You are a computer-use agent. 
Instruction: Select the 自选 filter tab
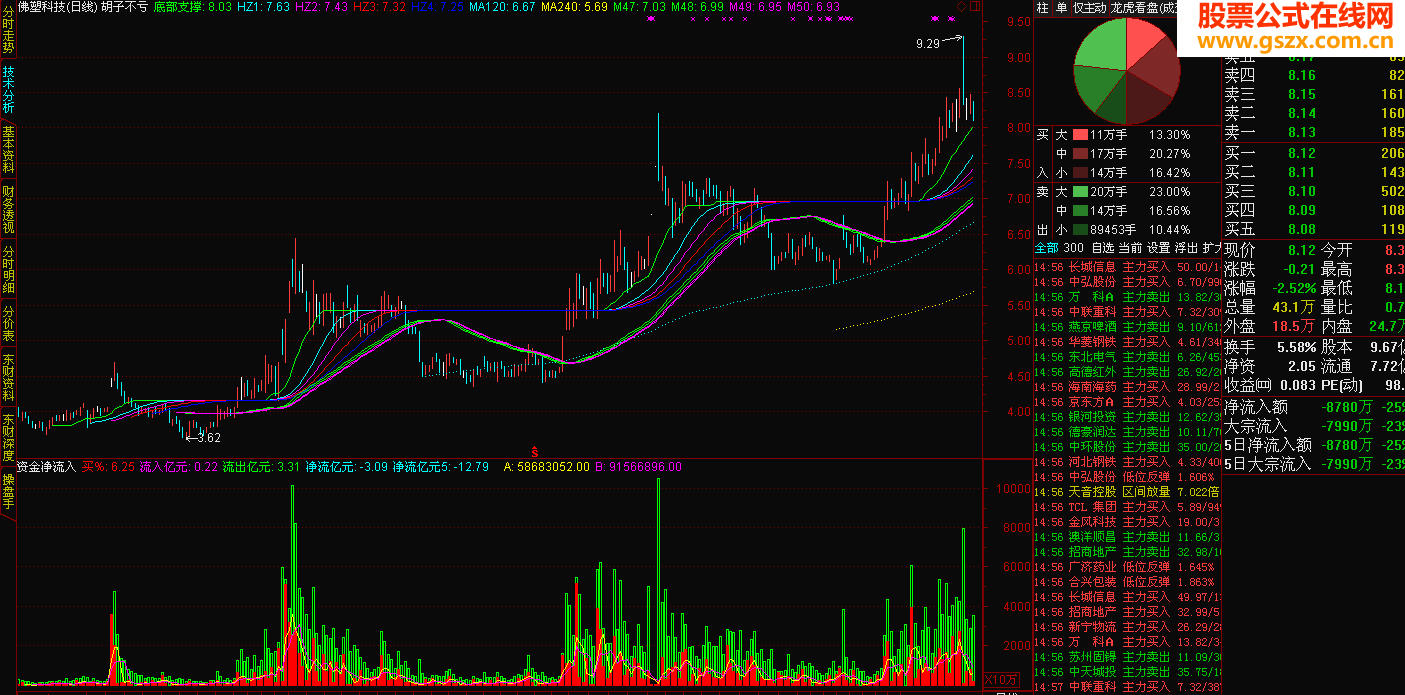coord(1102,248)
